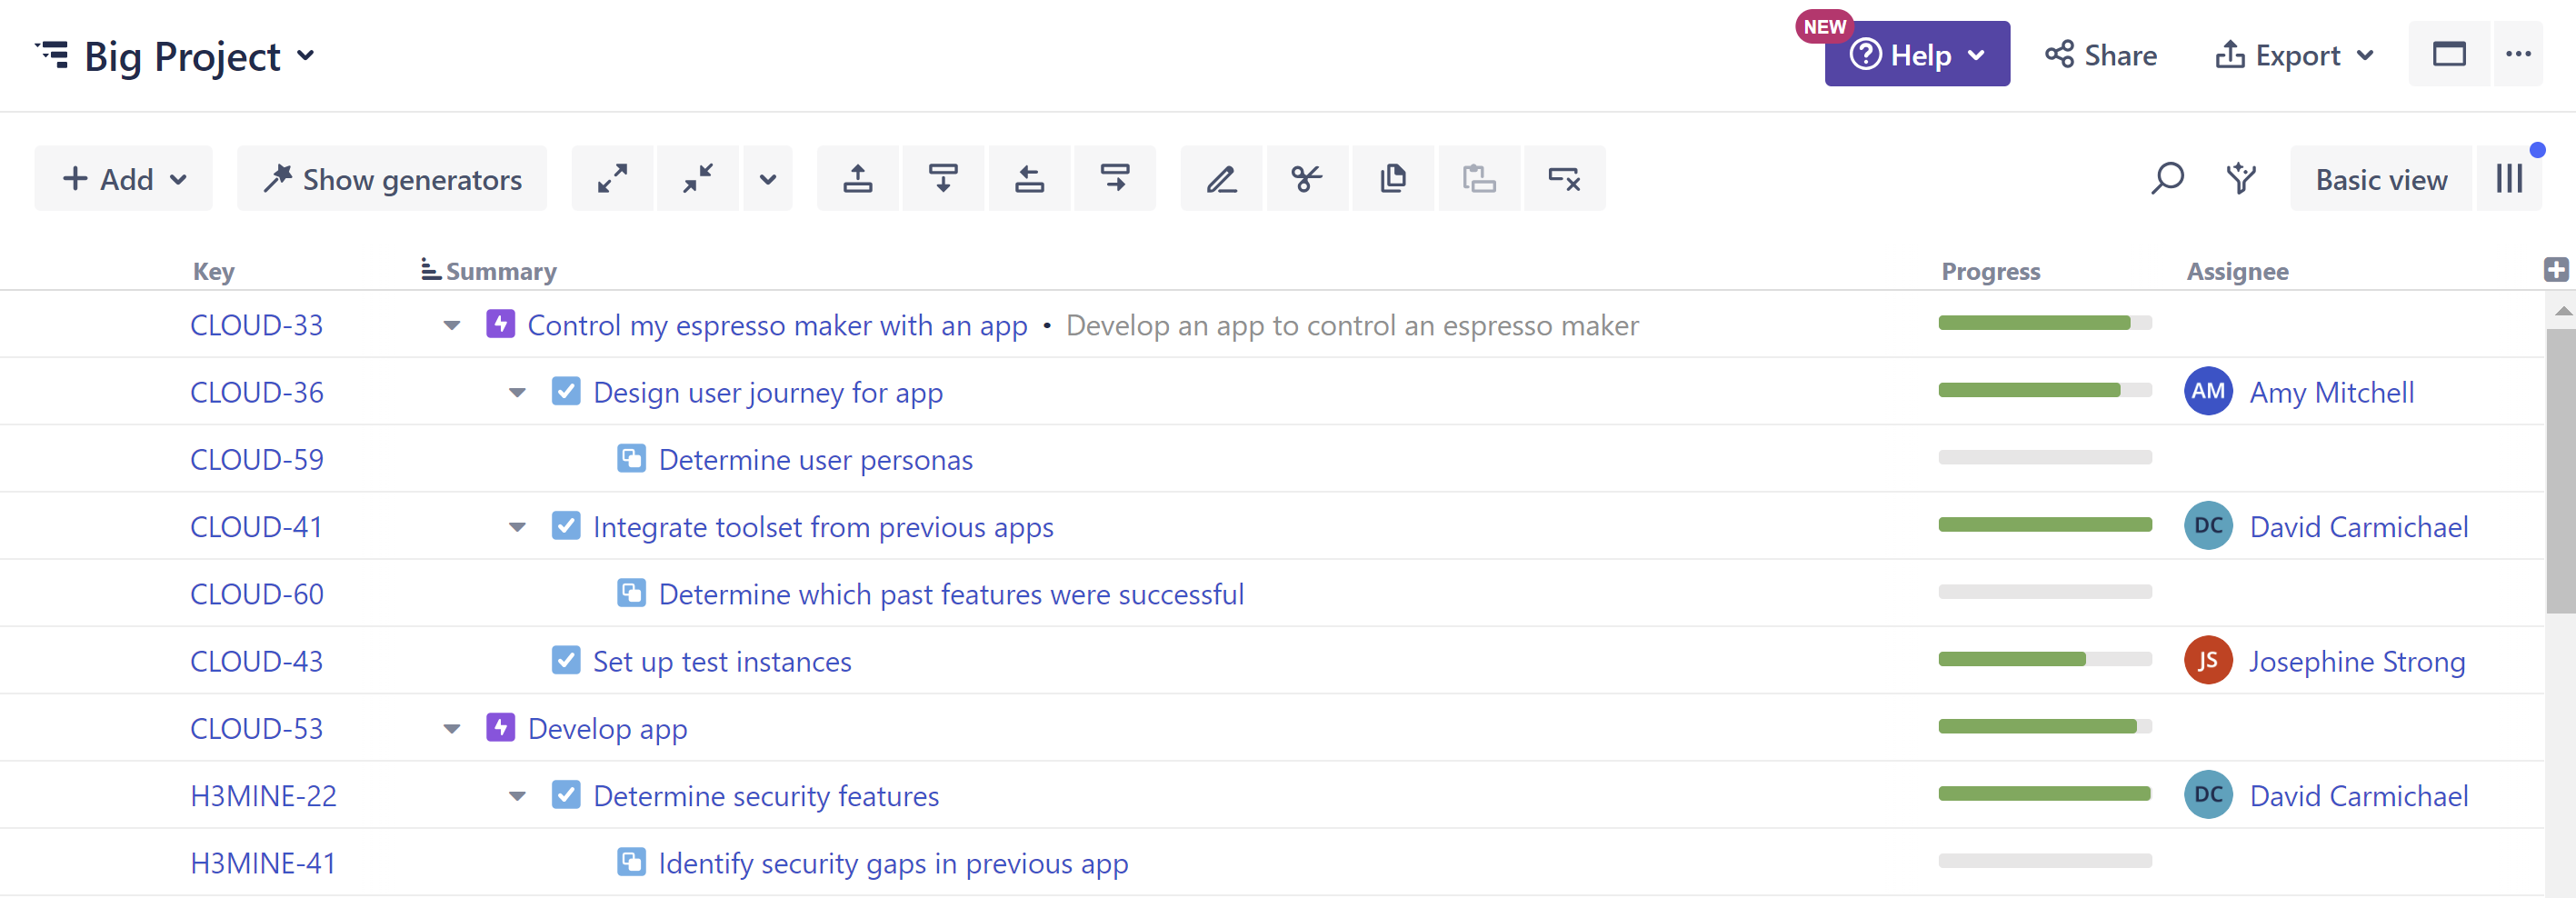Open the Help menu
This screenshot has height=898, width=2576.
(1916, 55)
